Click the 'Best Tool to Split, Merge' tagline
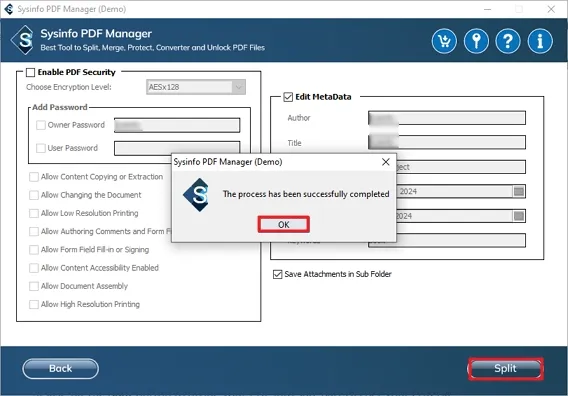Viewport: 568px width, 396px height. [x=153, y=48]
